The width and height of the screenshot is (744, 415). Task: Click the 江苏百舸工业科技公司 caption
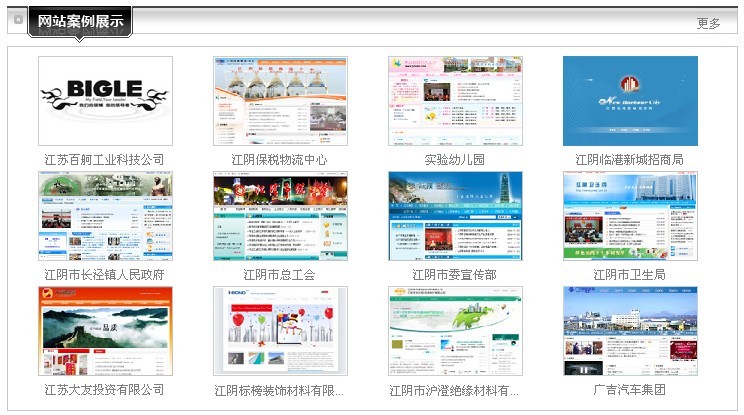104,160
